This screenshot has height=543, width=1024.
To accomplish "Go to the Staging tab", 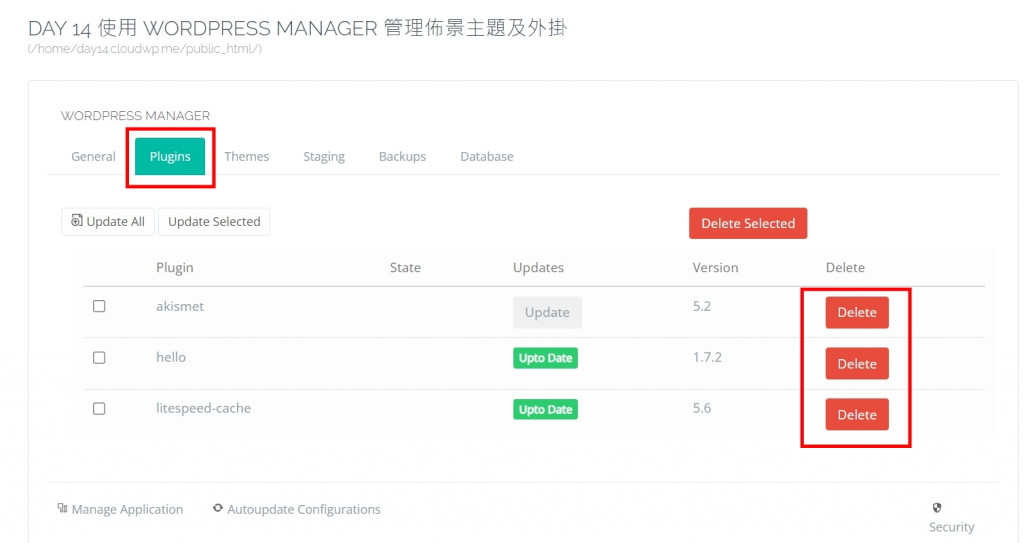I will [x=324, y=156].
